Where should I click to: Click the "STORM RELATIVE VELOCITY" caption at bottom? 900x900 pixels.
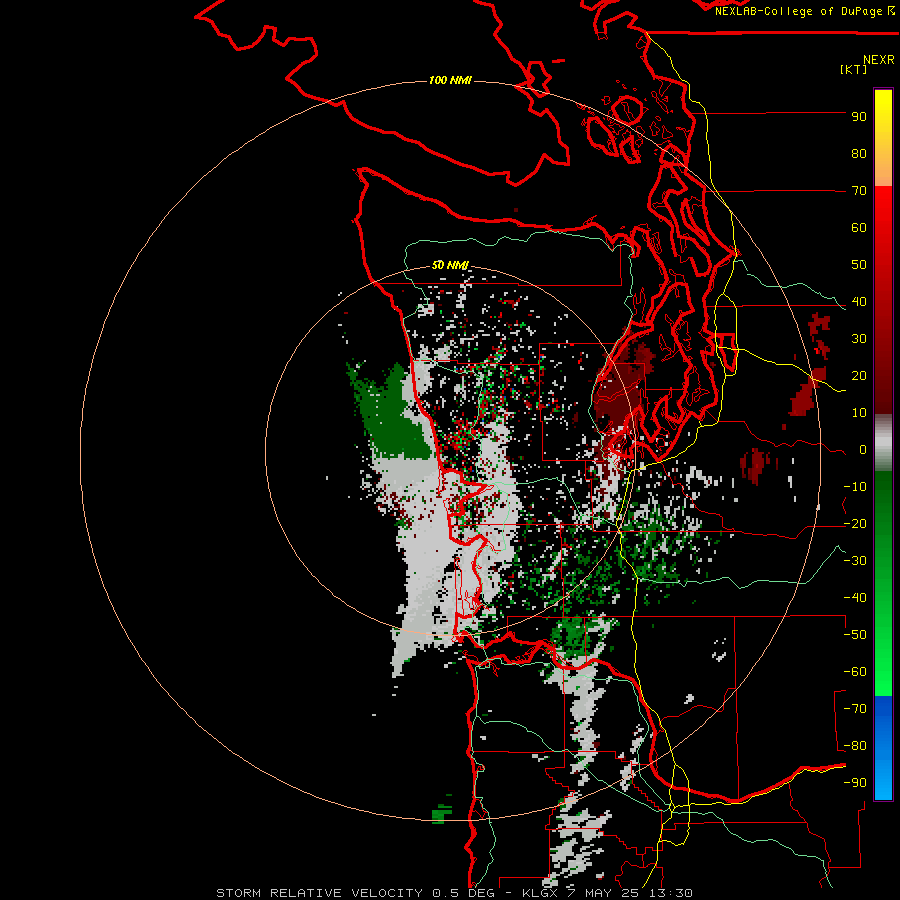point(321,893)
